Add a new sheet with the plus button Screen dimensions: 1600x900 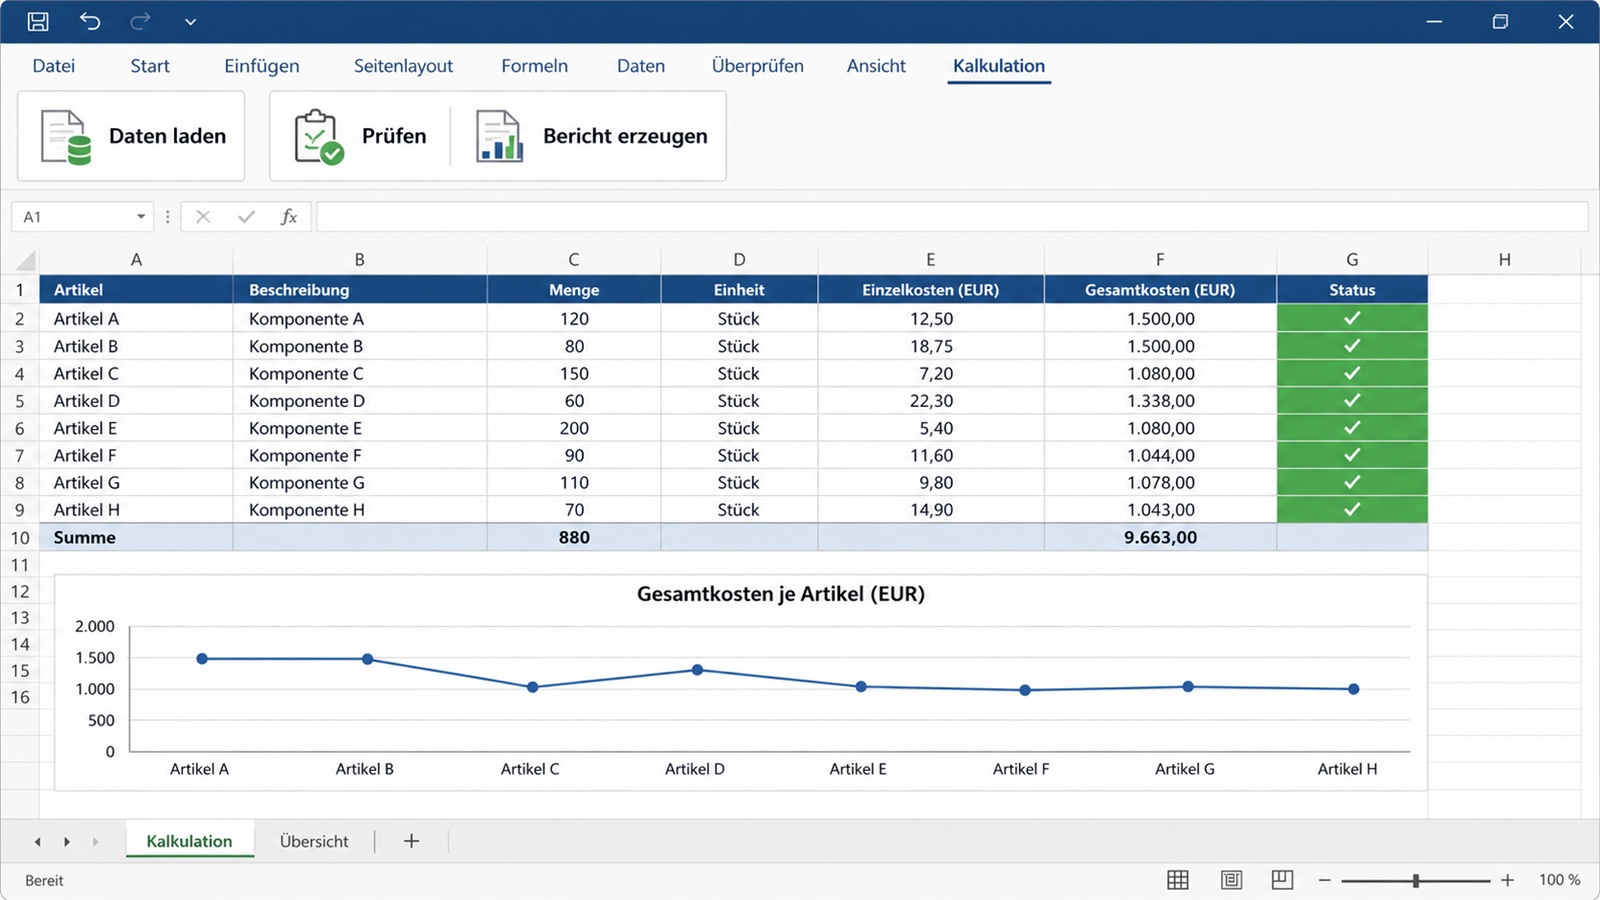pos(411,841)
